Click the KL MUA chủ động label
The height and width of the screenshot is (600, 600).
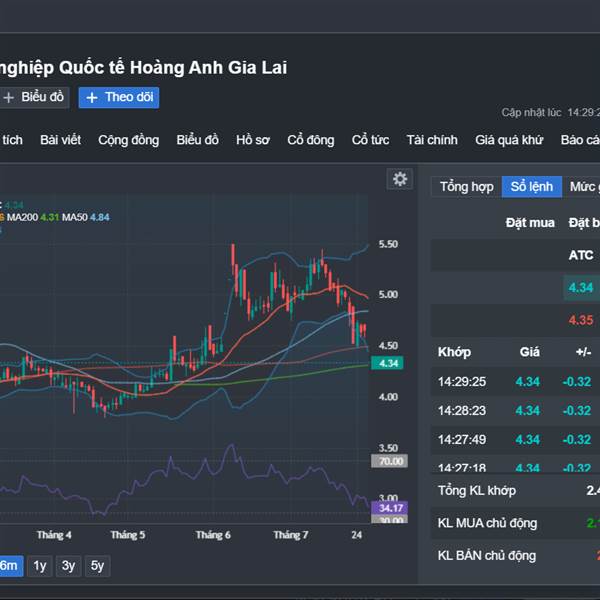point(487,523)
